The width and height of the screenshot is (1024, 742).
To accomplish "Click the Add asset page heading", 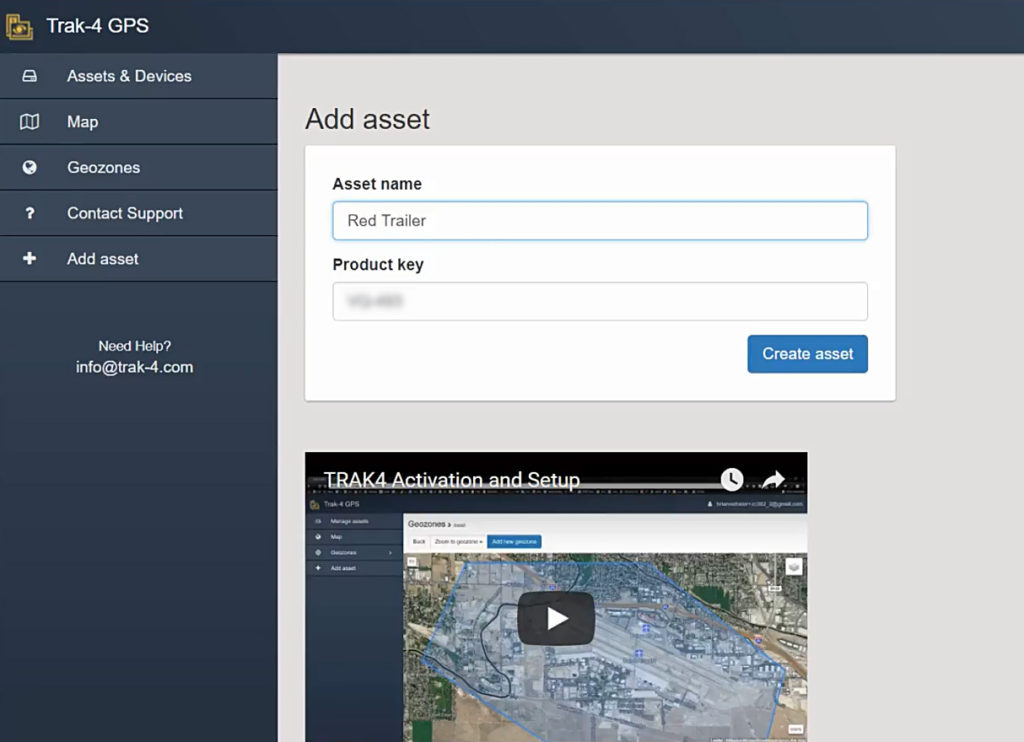I will click(368, 120).
